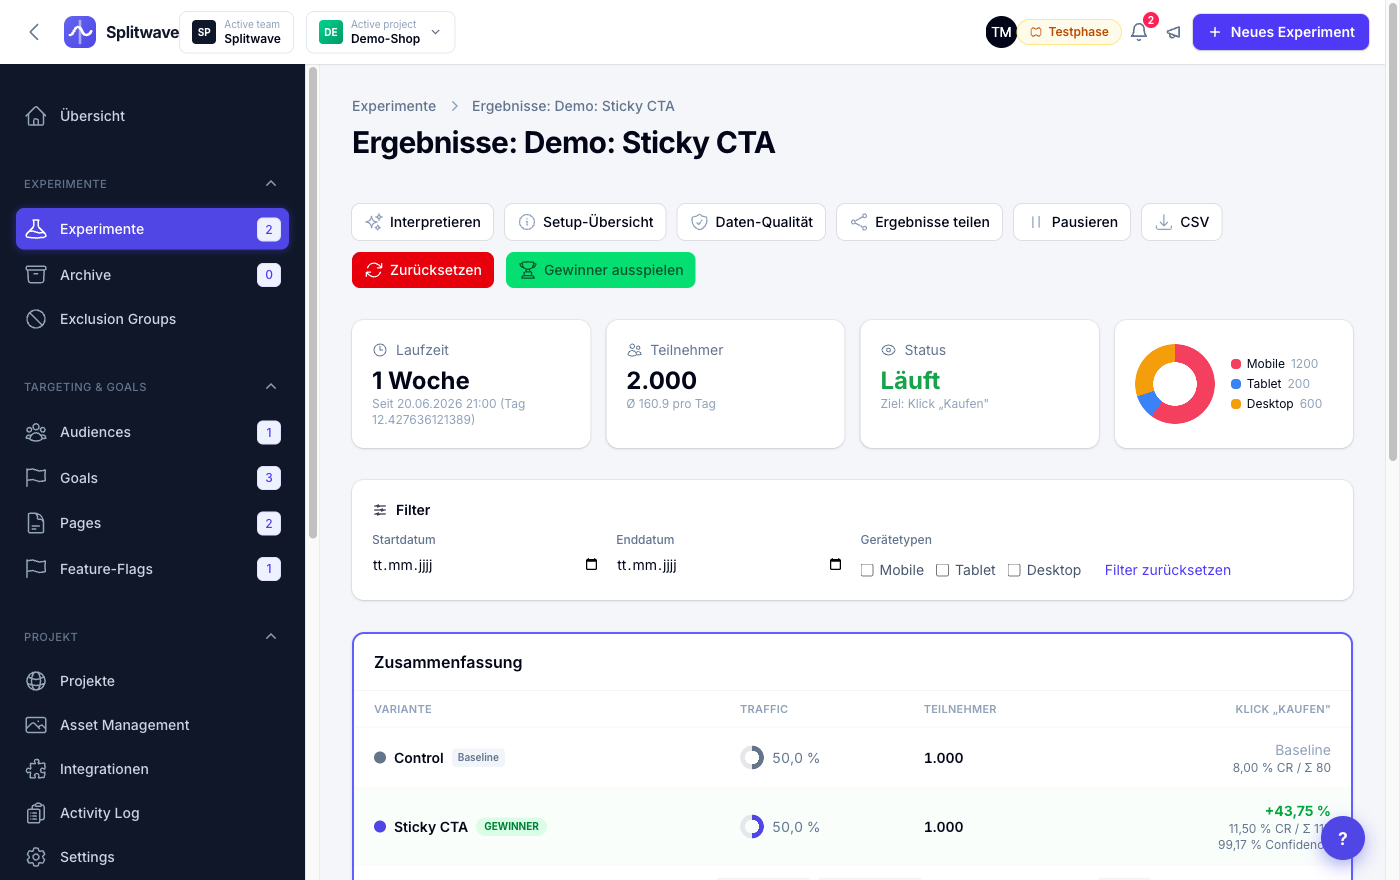Click the Asset Management image icon

[x=36, y=725]
